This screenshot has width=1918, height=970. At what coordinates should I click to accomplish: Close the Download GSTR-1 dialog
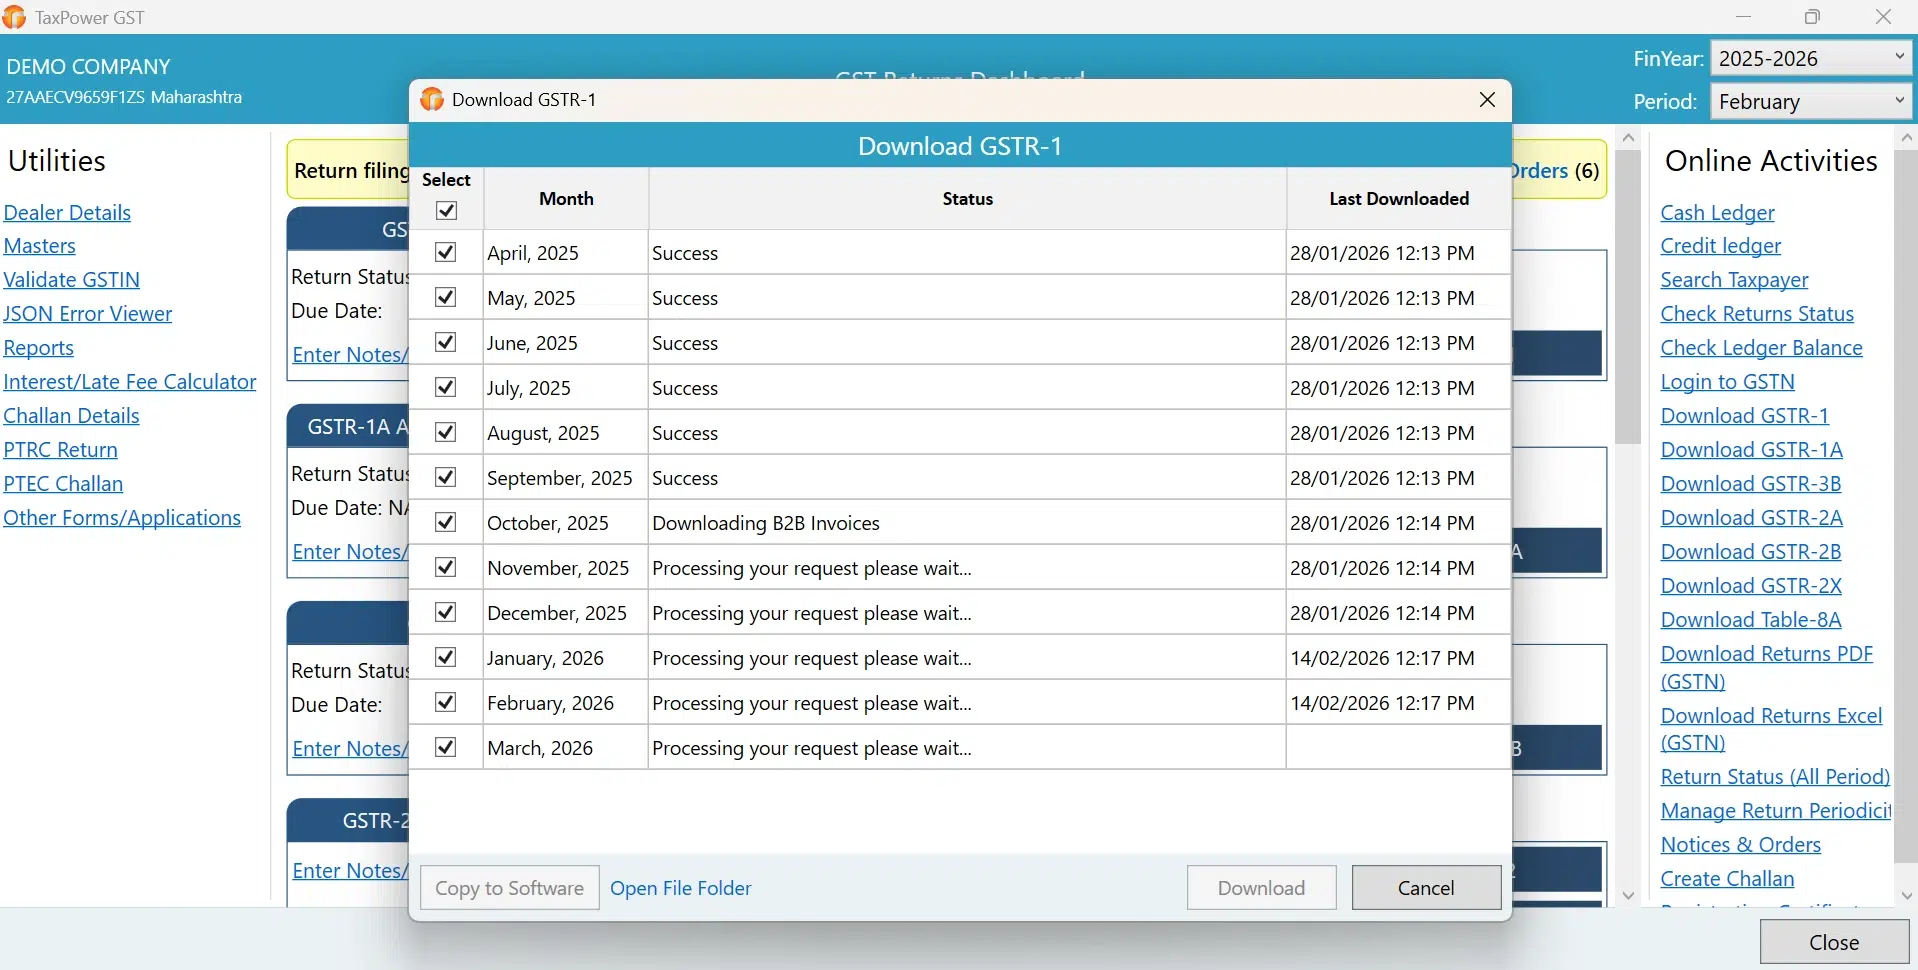tap(1487, 100)
